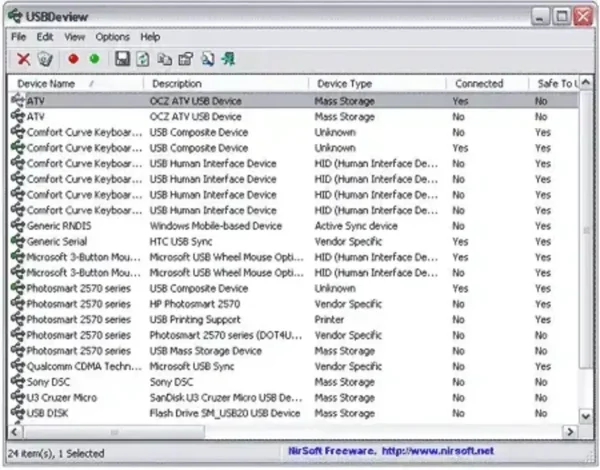The width and height of the screenshot is (600, 470).
Task: Click the red dot disable device icon
Action: (x=73, y=59)
